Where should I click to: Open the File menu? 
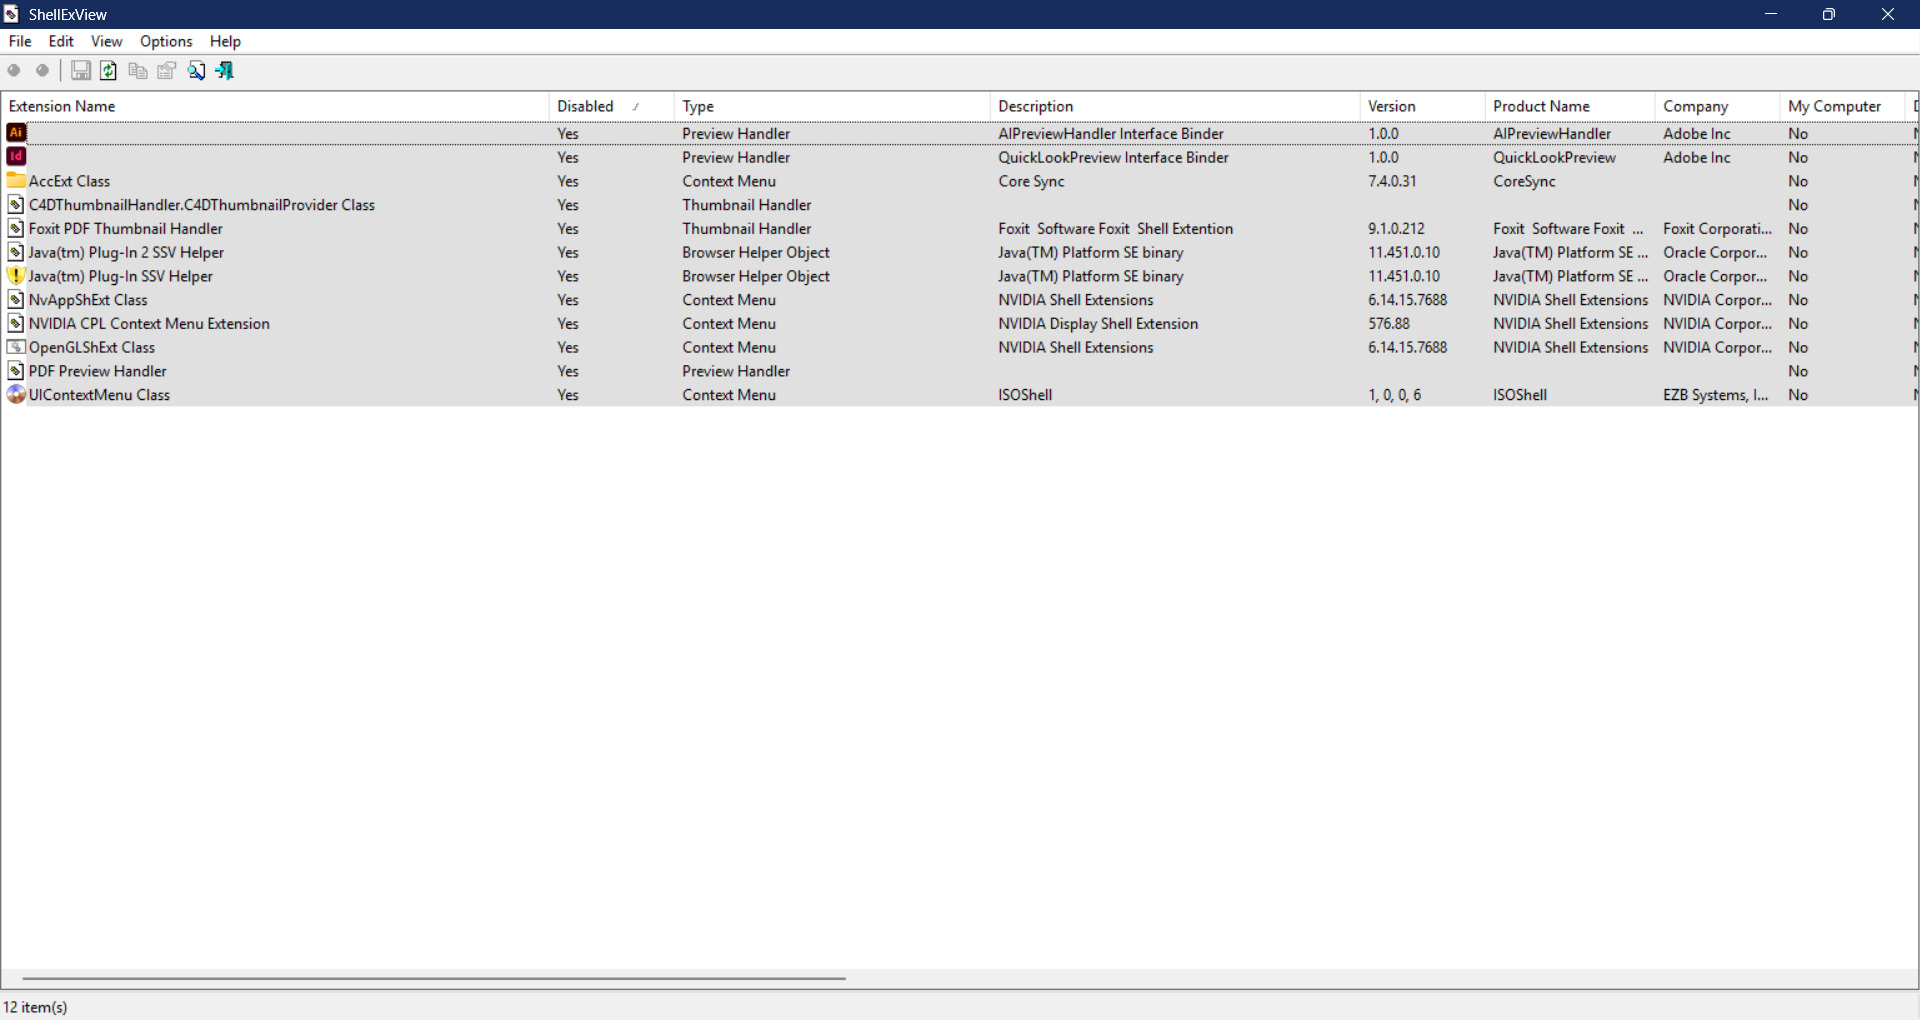(x=20, y=41)
